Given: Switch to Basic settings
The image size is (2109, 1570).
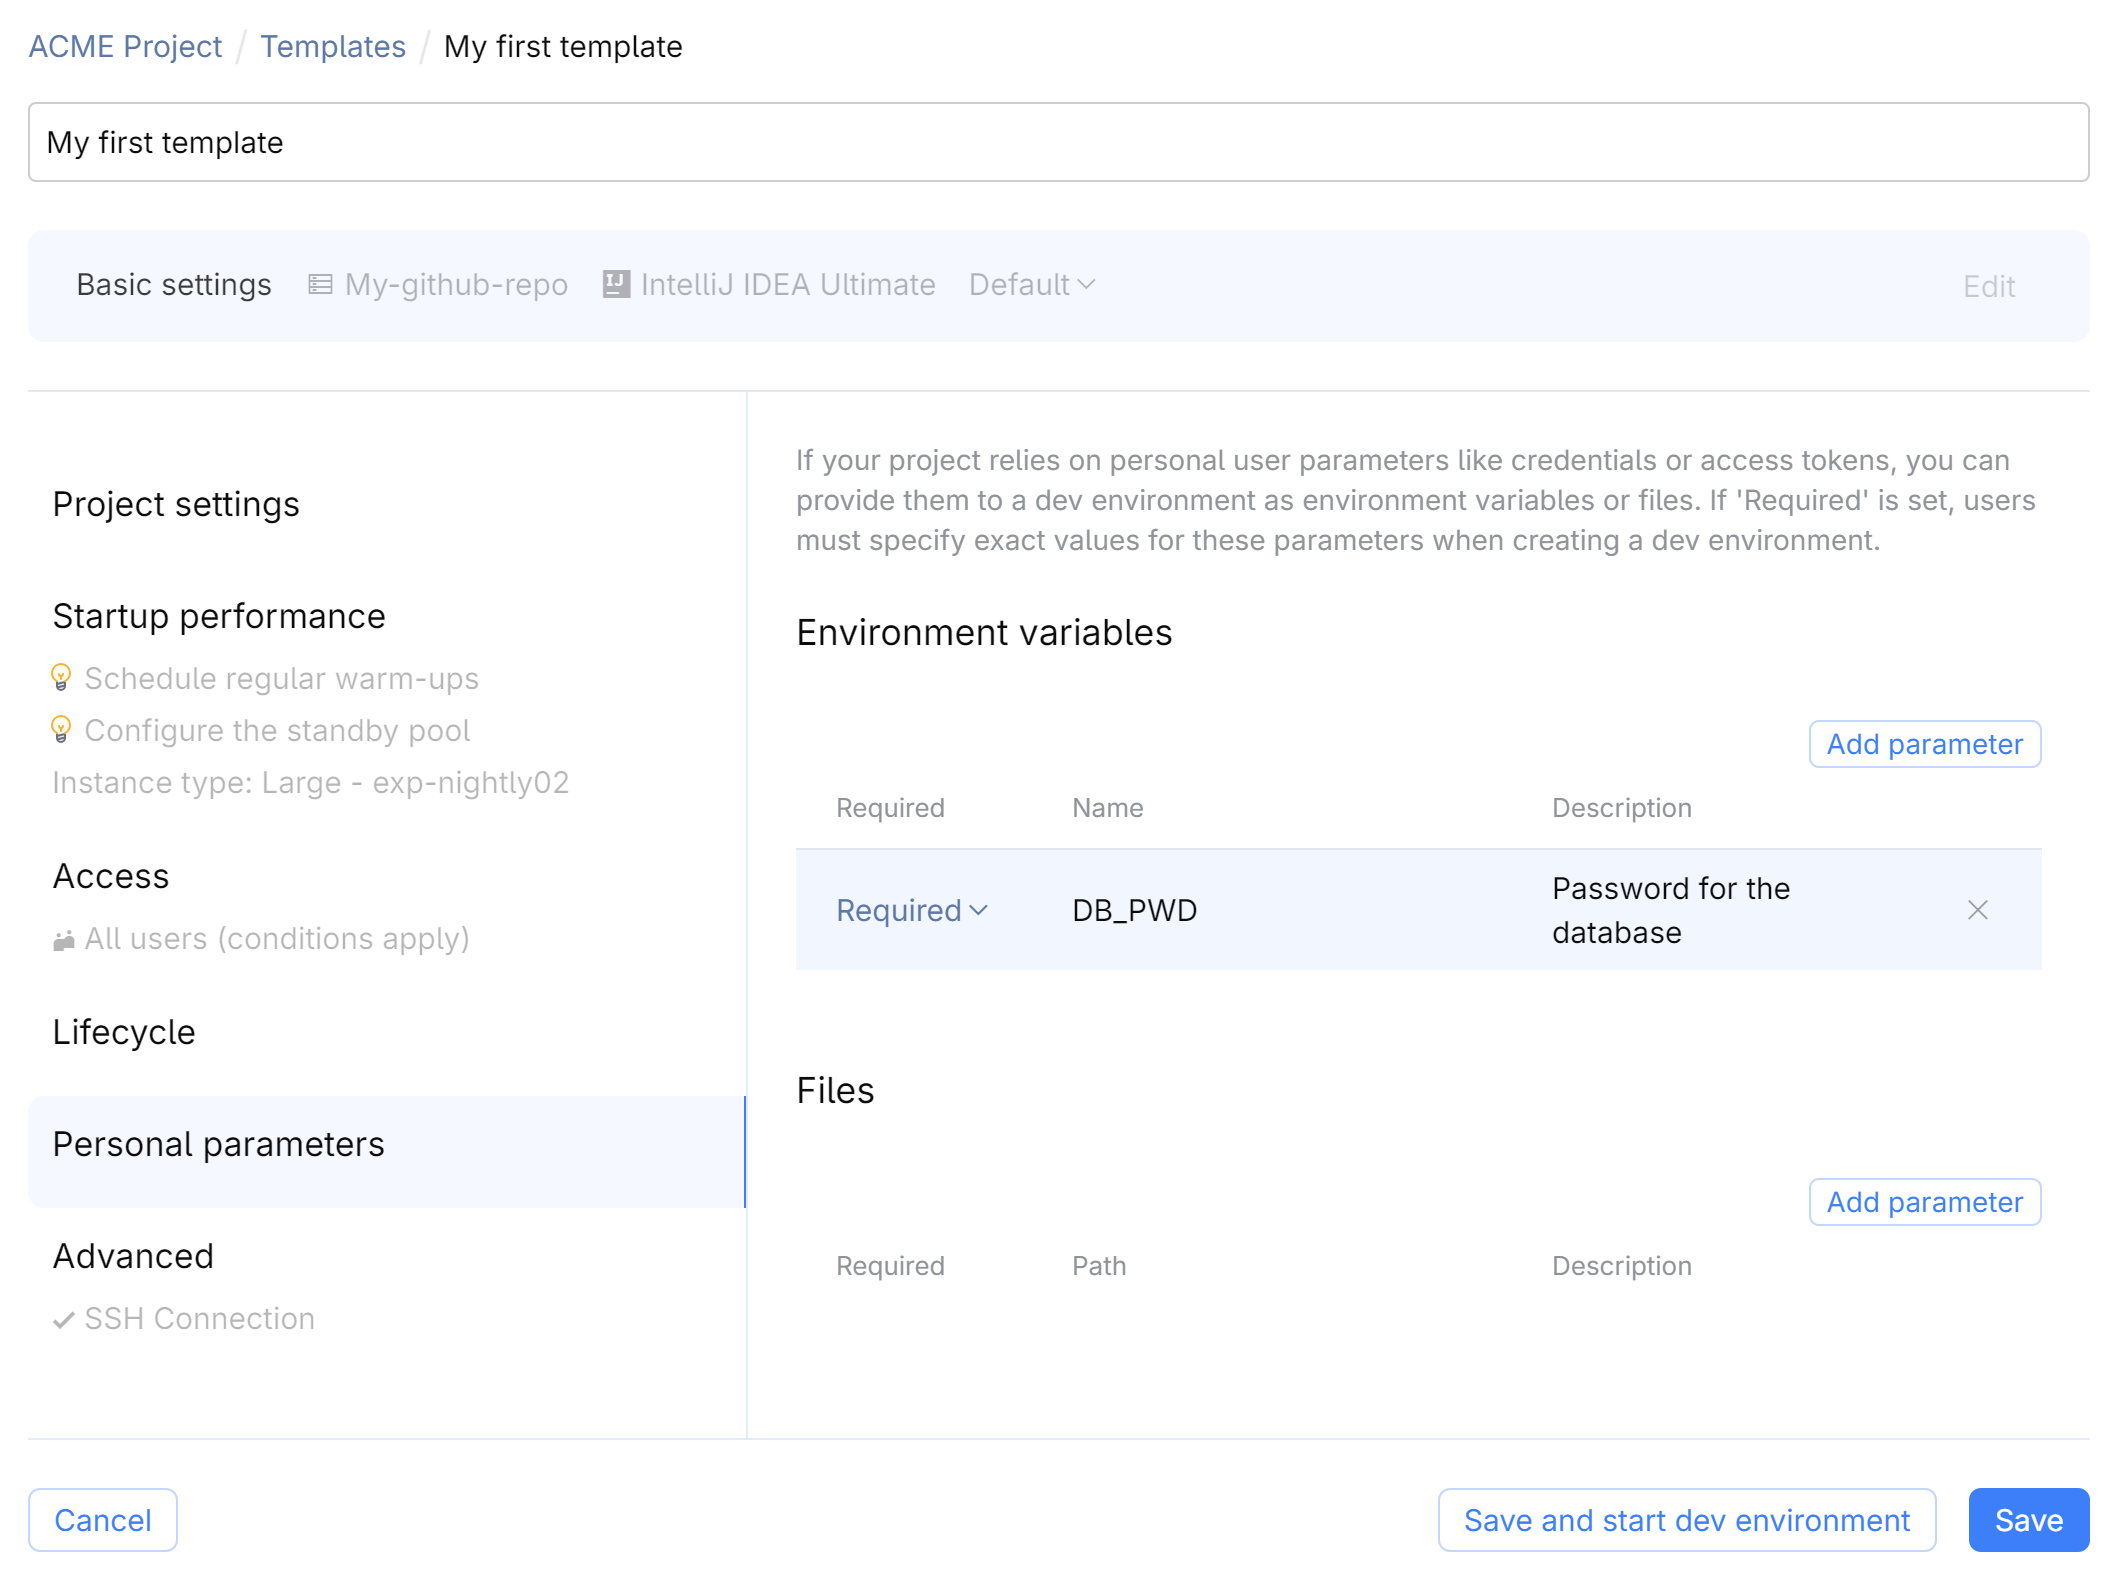Looking at the screenshot, I should coord(173,285).
